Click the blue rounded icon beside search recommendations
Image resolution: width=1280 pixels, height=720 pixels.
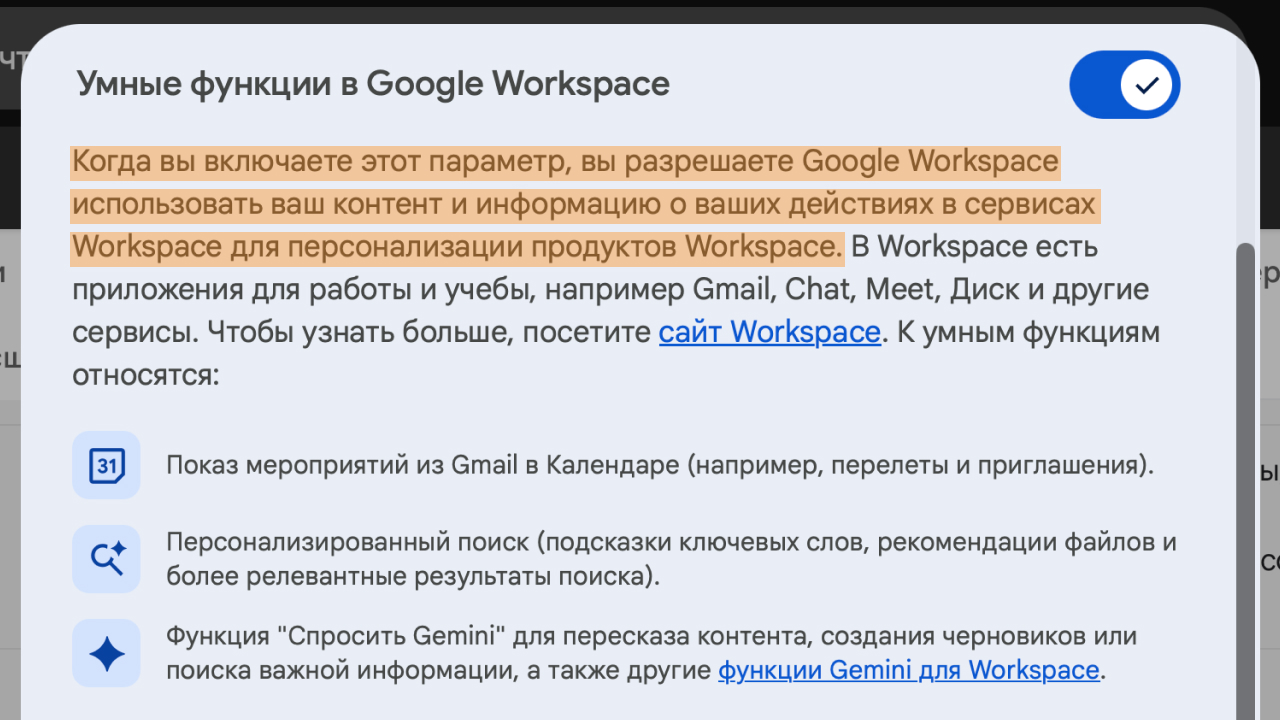pos(105,558)
